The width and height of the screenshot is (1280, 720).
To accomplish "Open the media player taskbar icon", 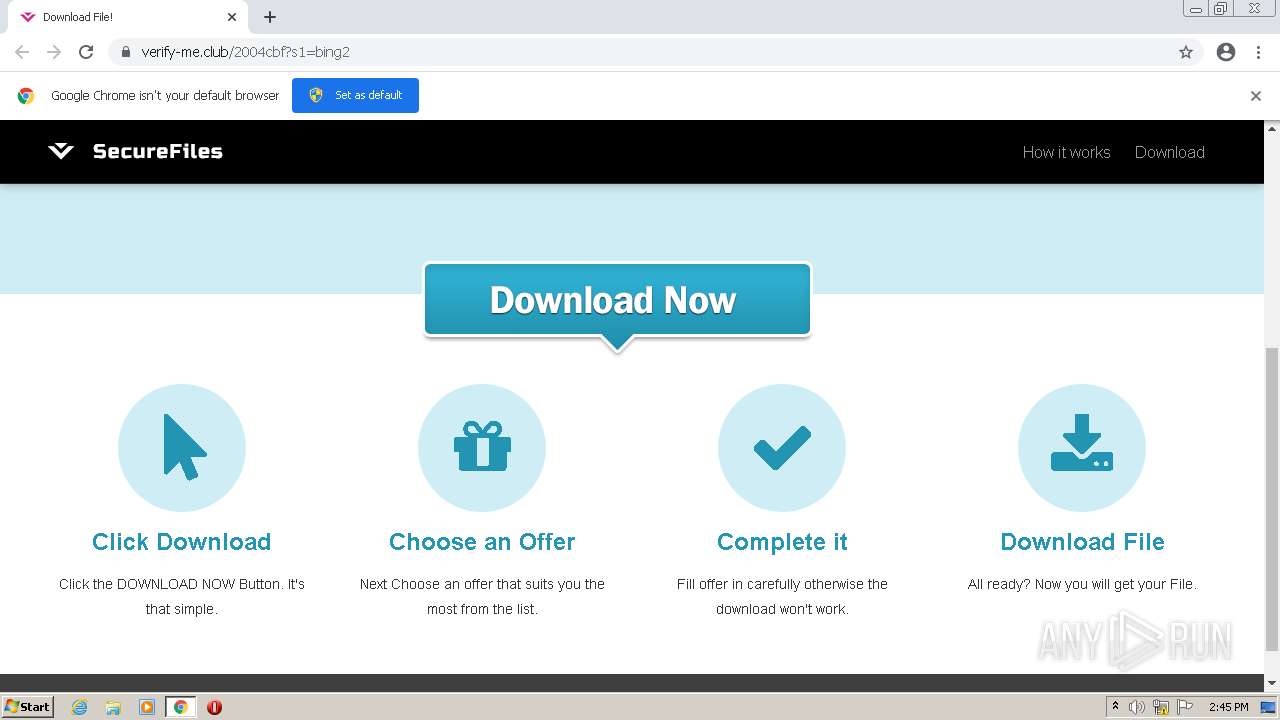I will pyautogui.click(x=147, y=707).
